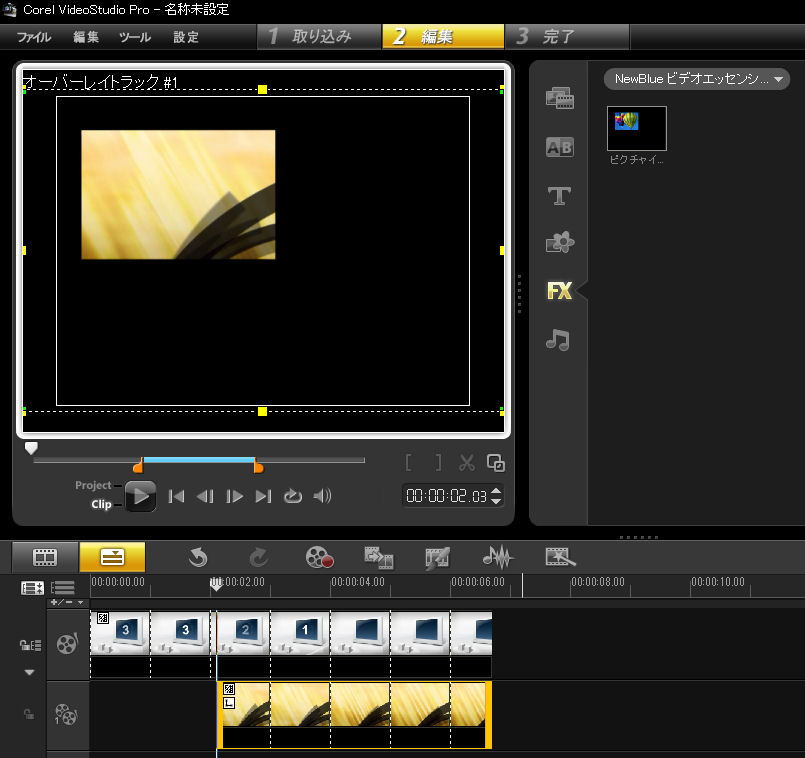Set mark-out bracket
The width and height of the screenshot is (805, 758).
[x=438, y=463]
